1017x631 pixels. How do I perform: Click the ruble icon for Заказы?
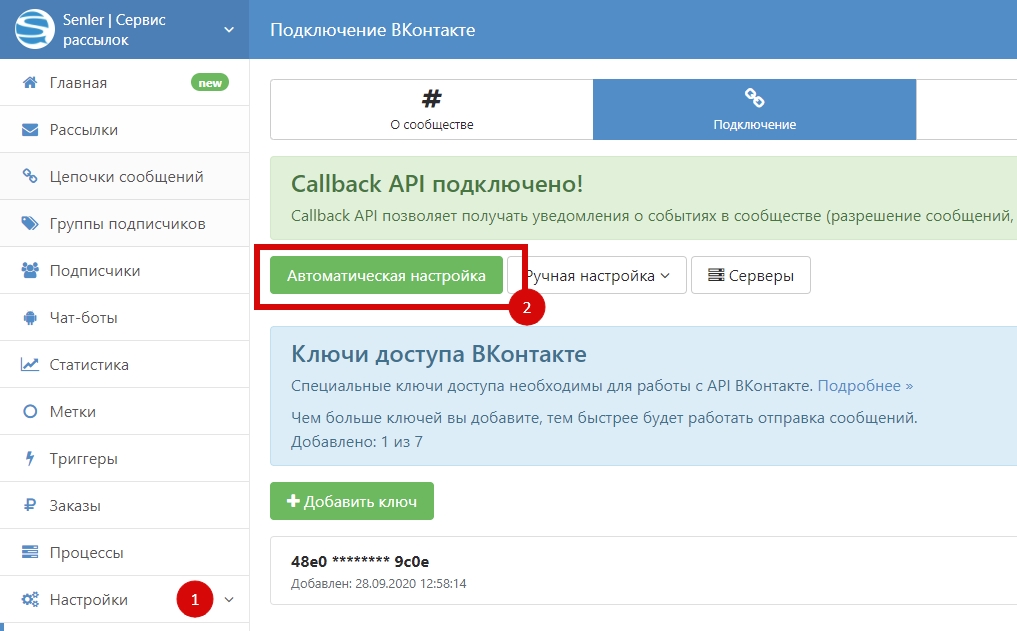point(30,506)
